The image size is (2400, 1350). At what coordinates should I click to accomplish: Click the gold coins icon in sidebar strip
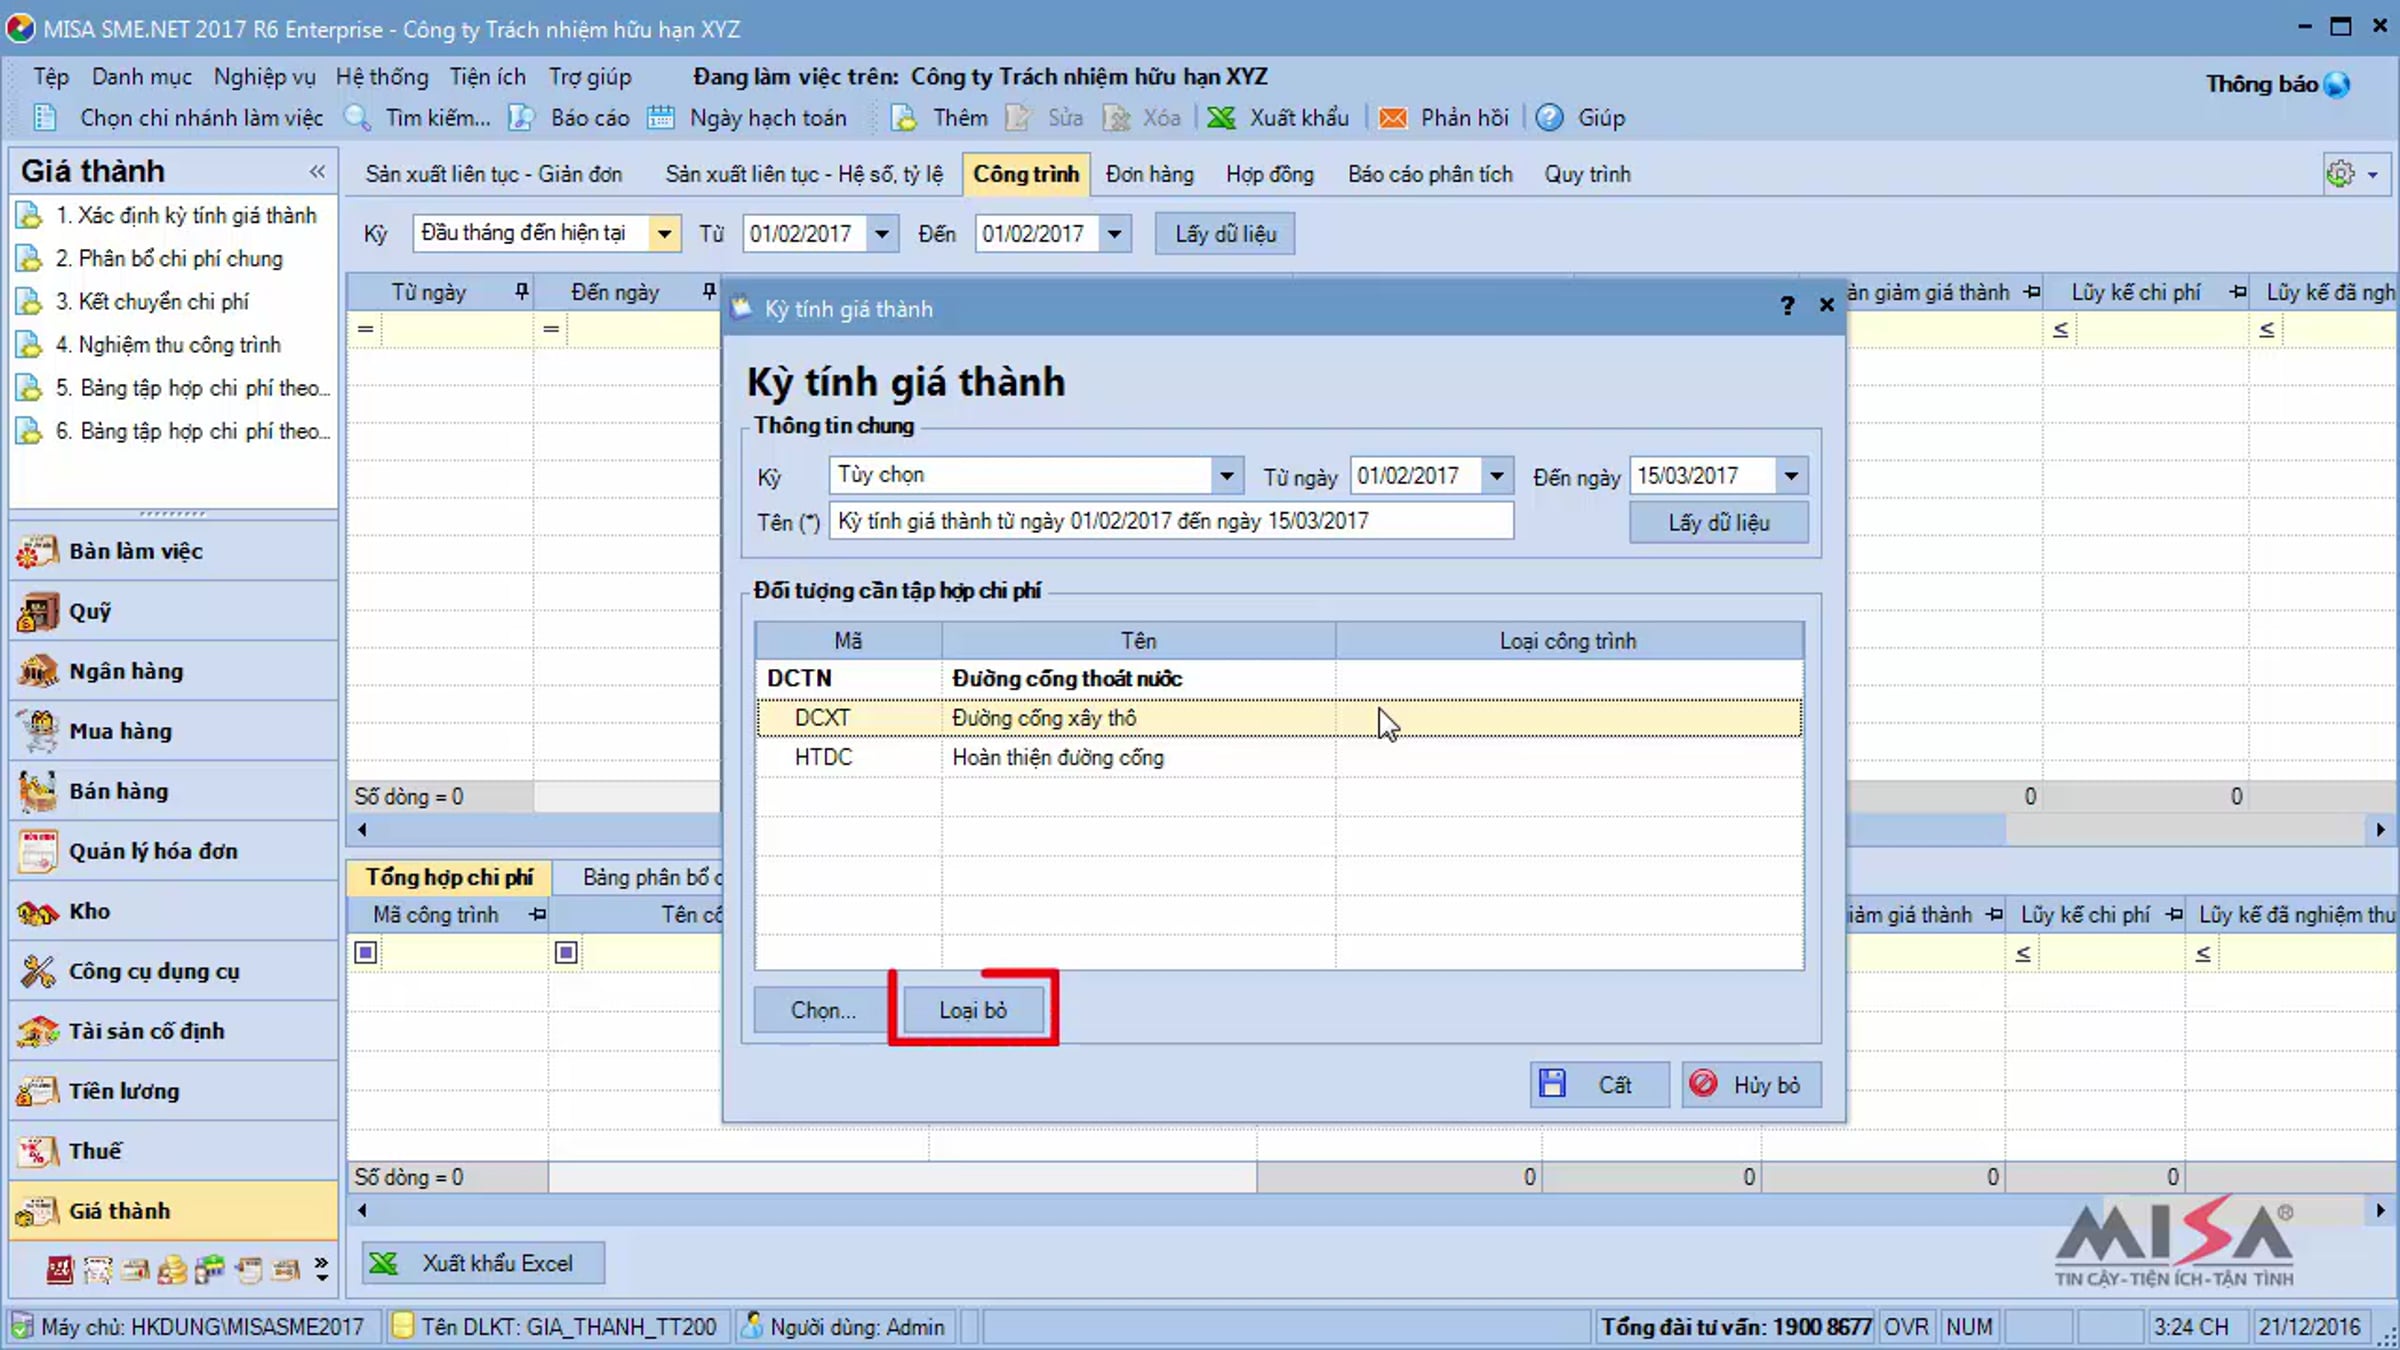point(172,1270)
